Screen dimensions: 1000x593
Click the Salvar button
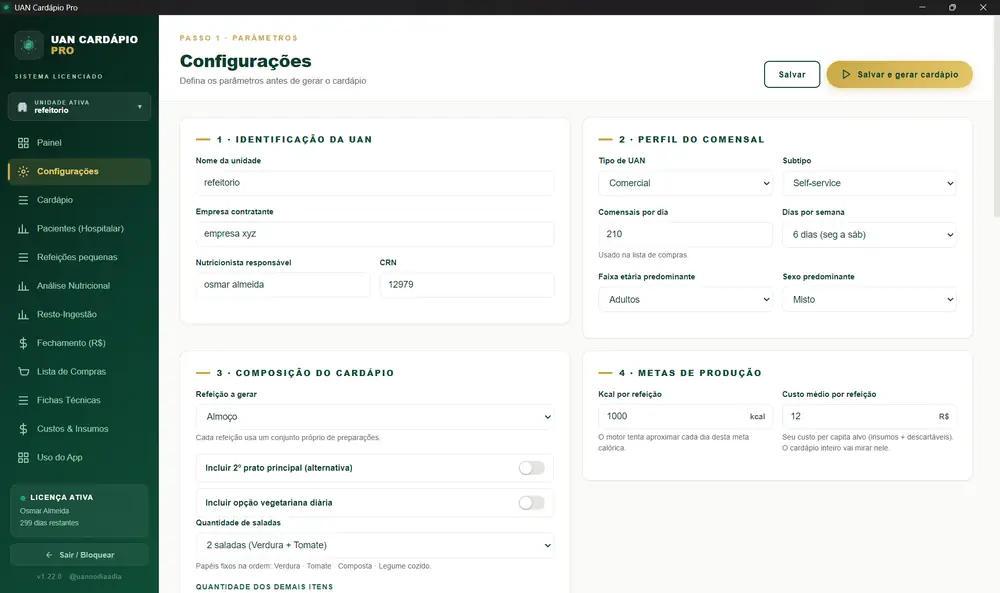(x=792, y=75)
